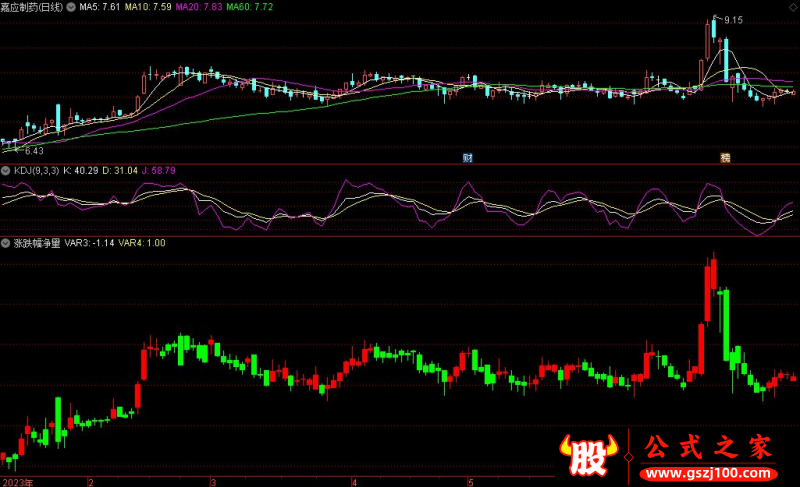Open the KDJ(9,3,3) indicator parameters
800x487 pixels.
pyautogui.click(x=35, y=171)
